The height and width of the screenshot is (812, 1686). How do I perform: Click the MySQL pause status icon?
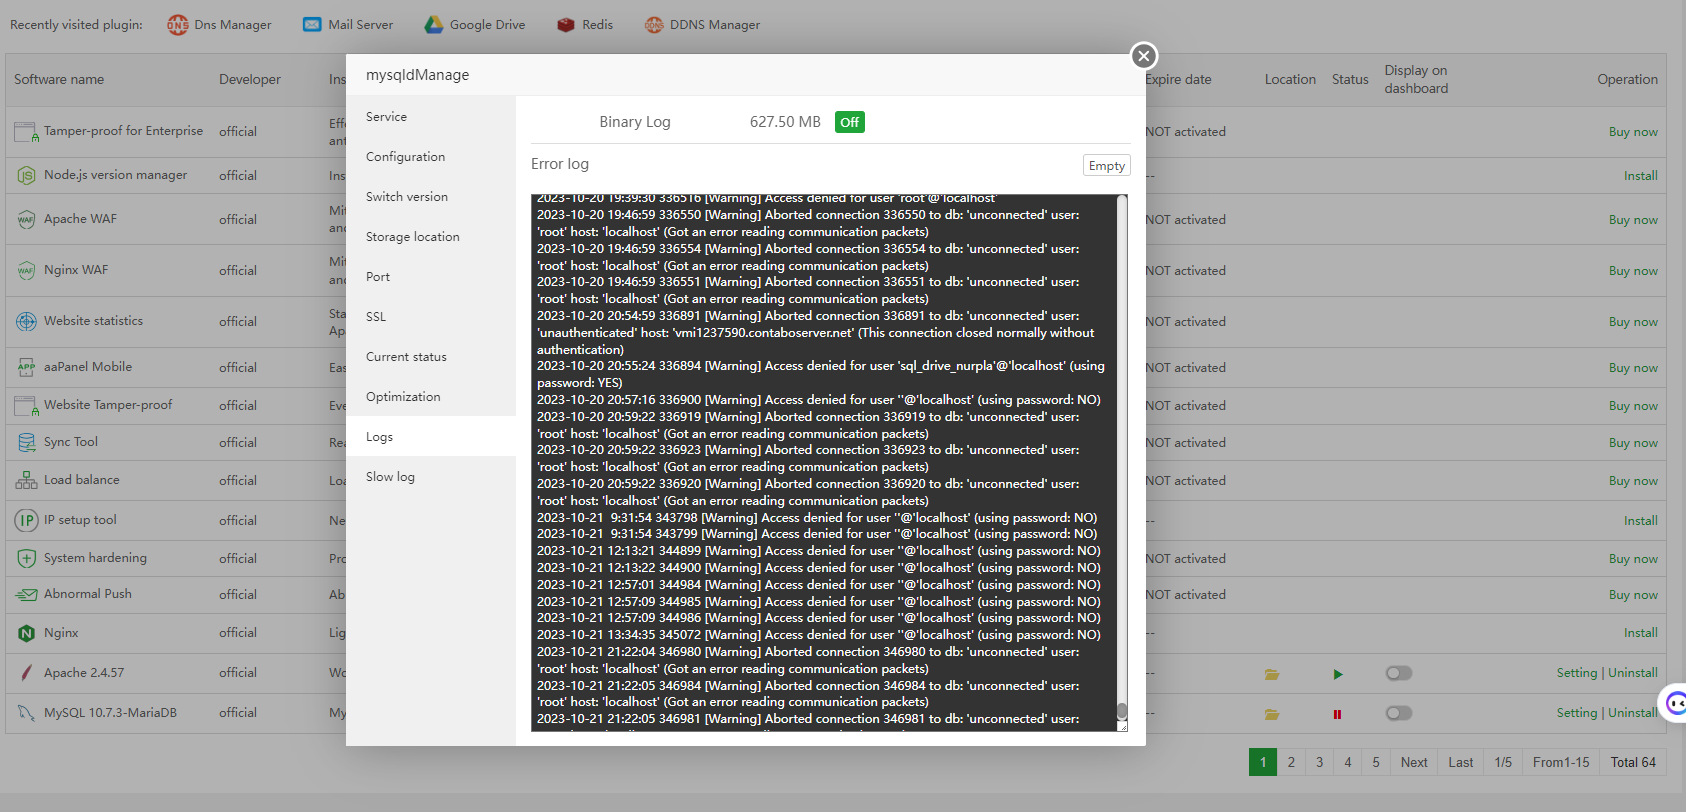coord(1337,714)
